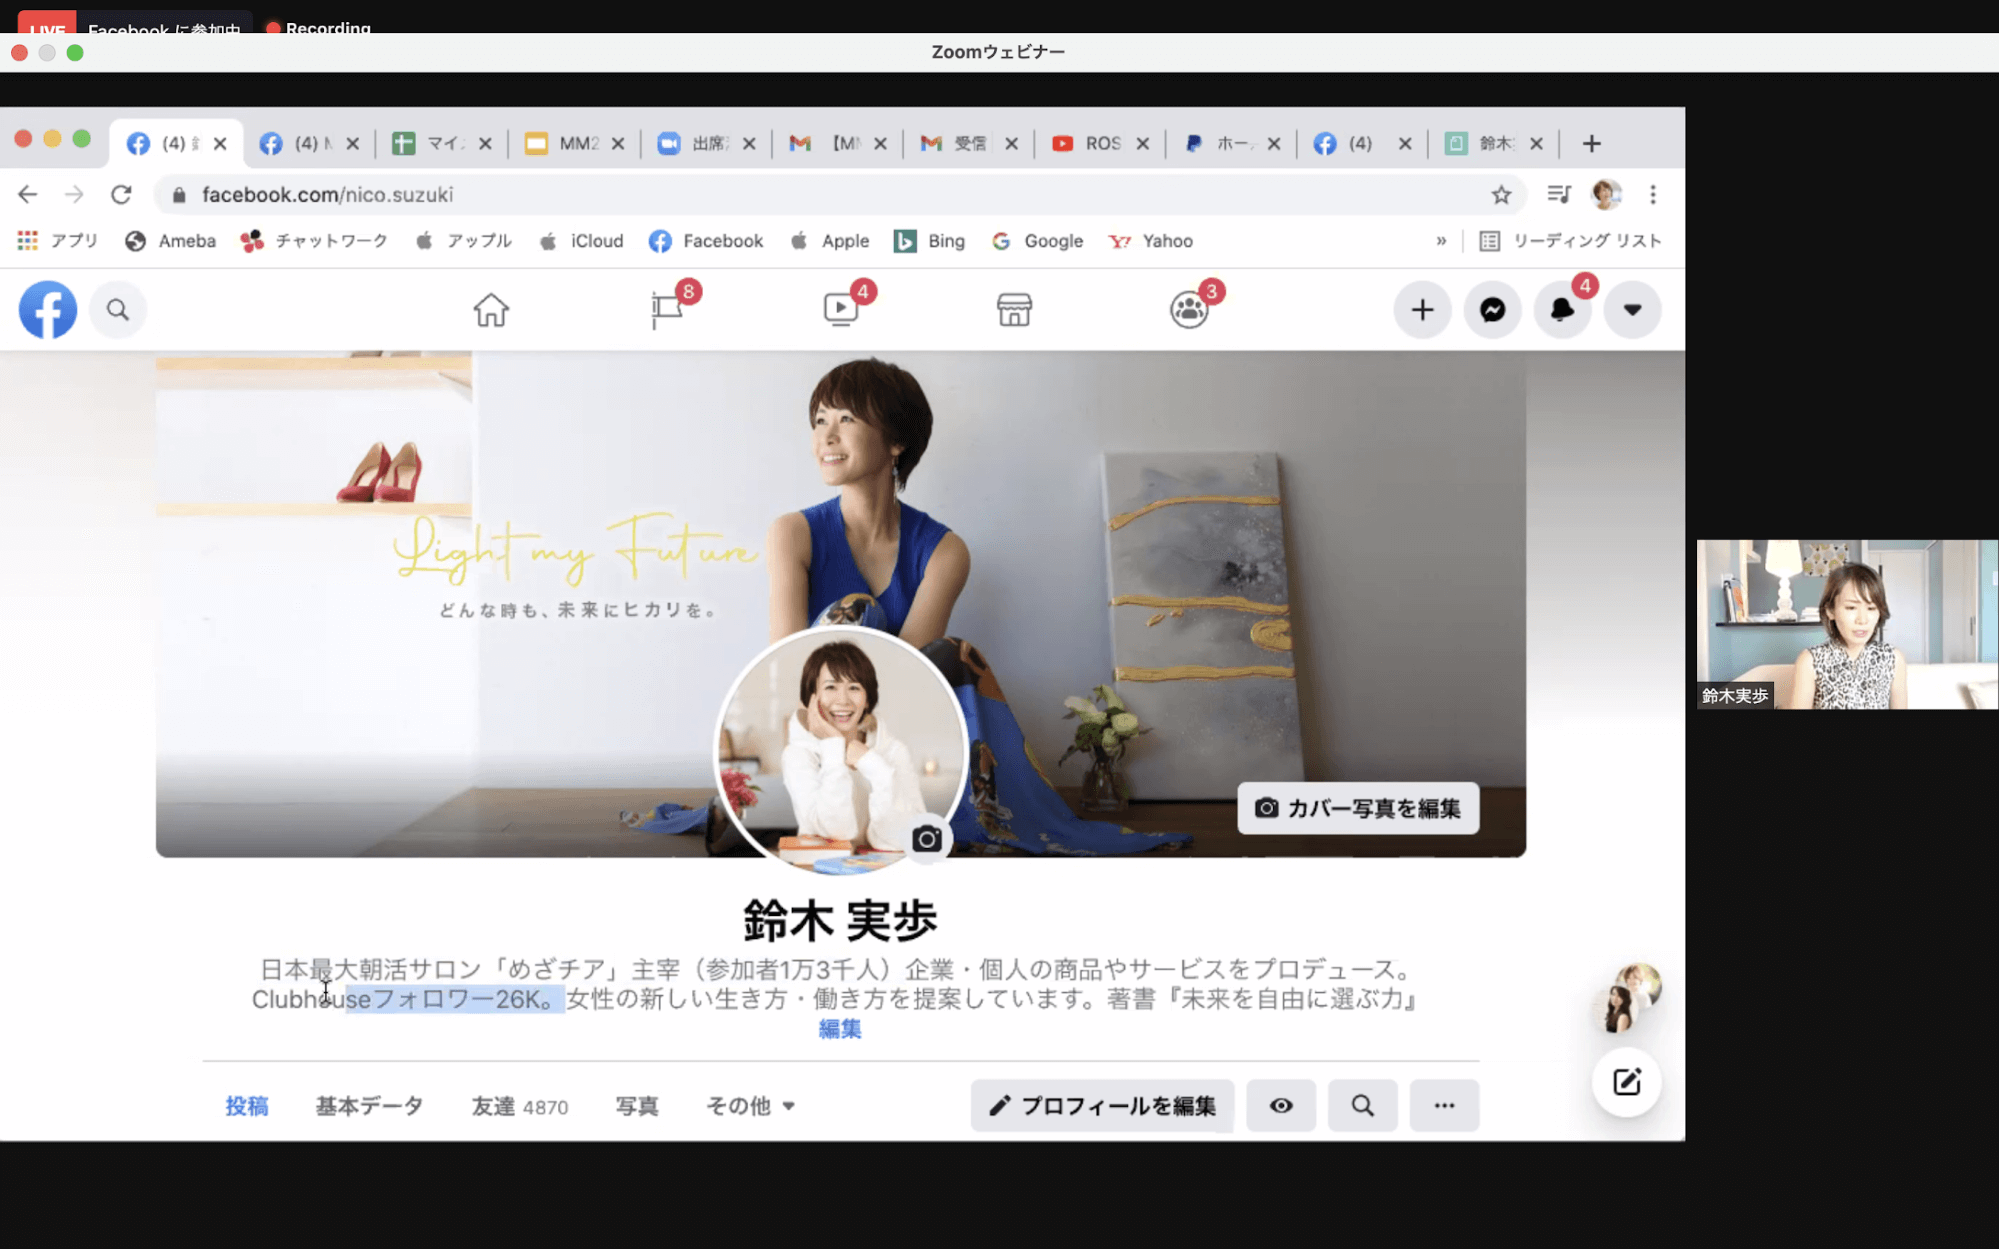Viewport: 1999px width, 1250px height.
Task: Click the Facebook logo icon
Action: click(47, 310)
